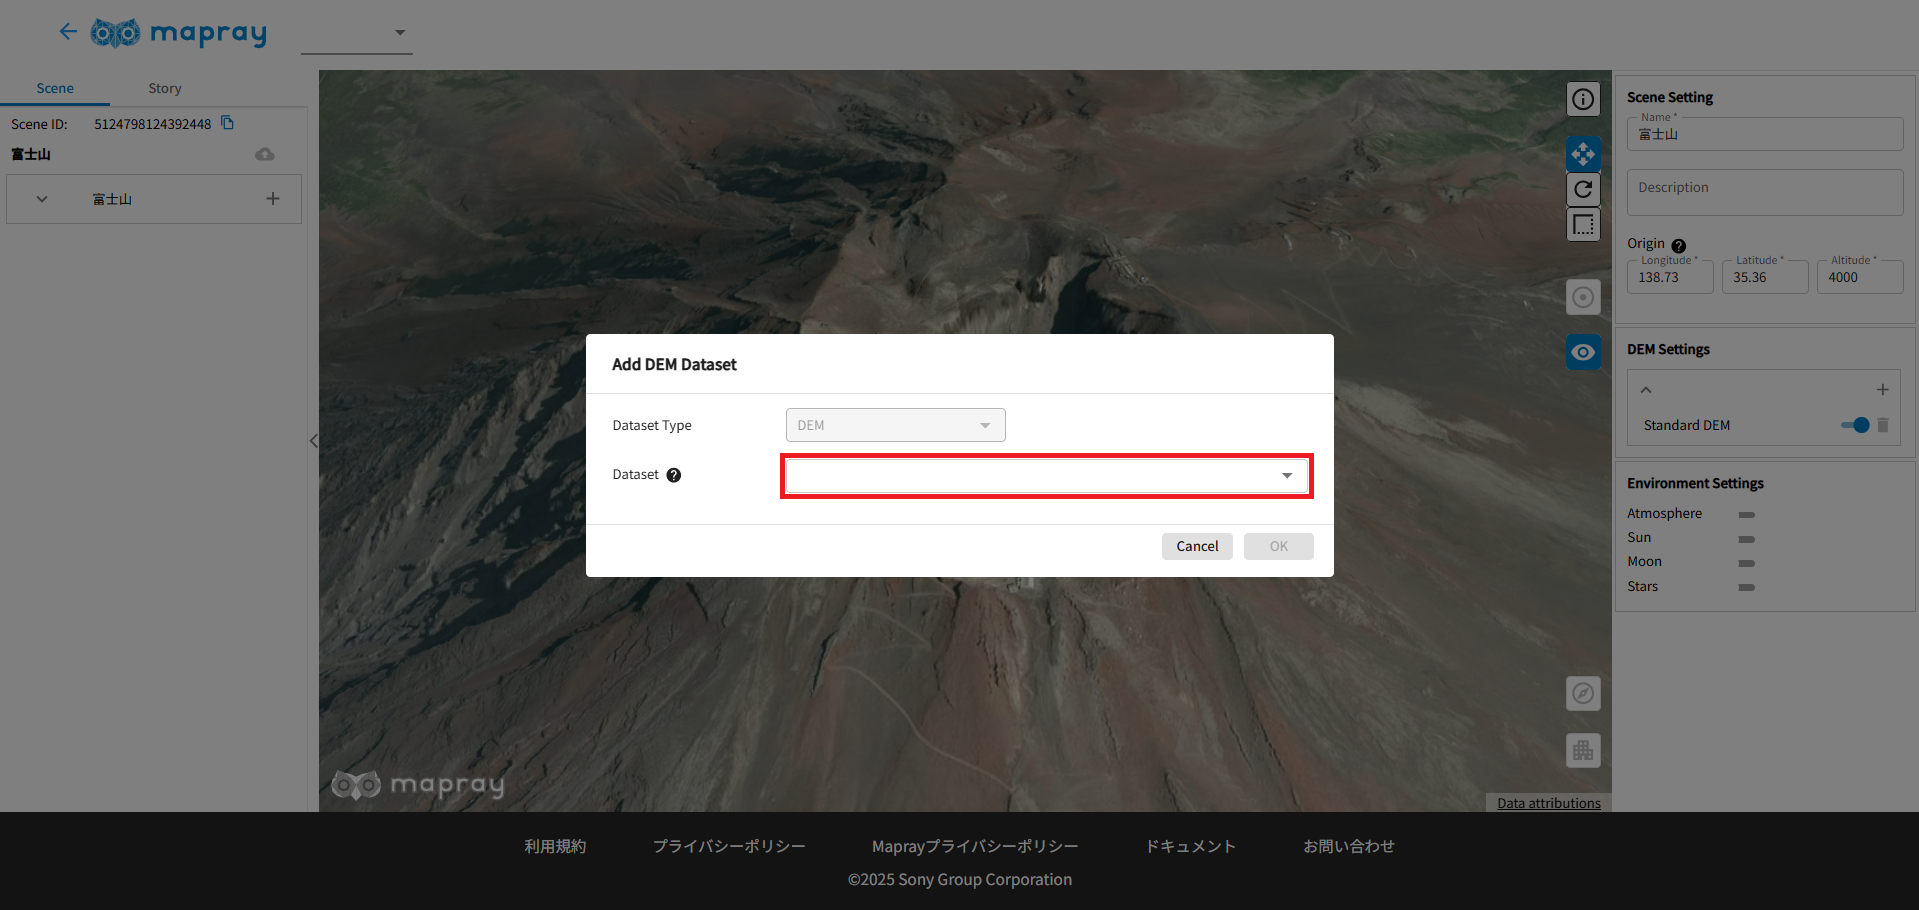Select the Scene tab

coord(55,88)
